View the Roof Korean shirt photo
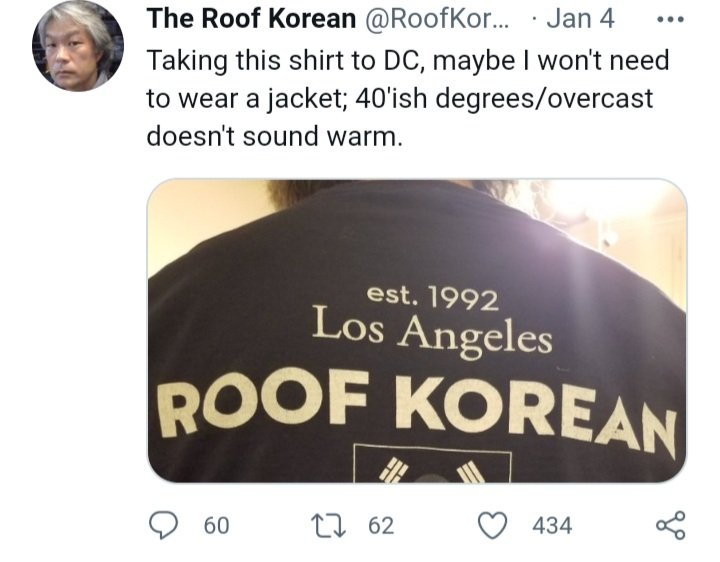This screenshot has height=562, width=720. (x=417, y=331)
